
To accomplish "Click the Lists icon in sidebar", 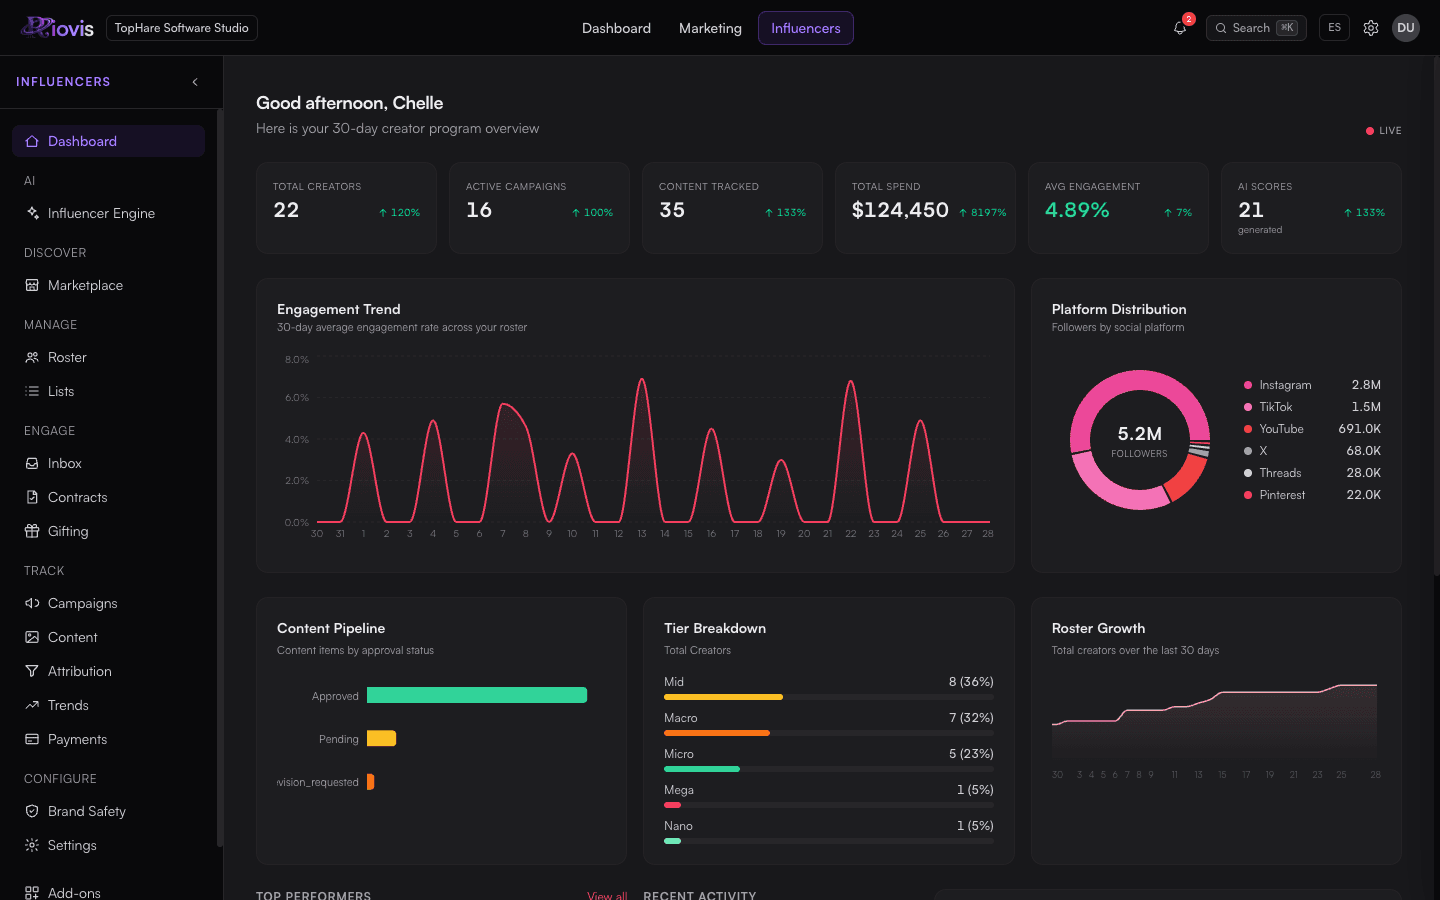I will click(32, 391).
